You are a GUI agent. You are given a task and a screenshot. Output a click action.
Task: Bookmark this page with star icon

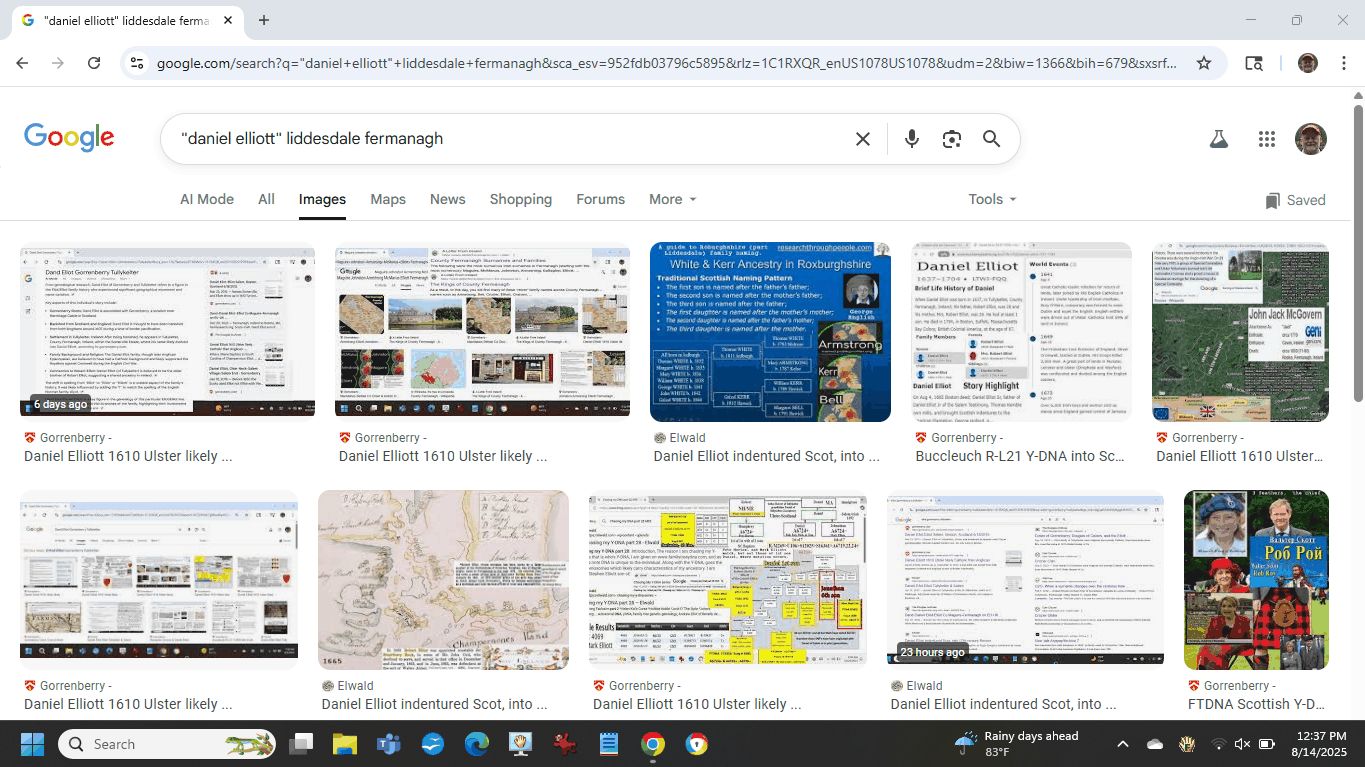point(1204,63)
